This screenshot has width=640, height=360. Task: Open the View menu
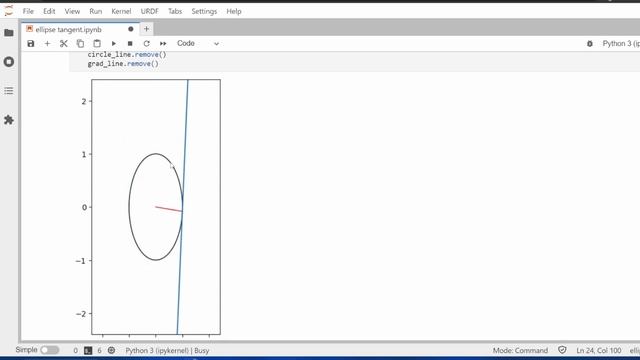tap(72, 11)
